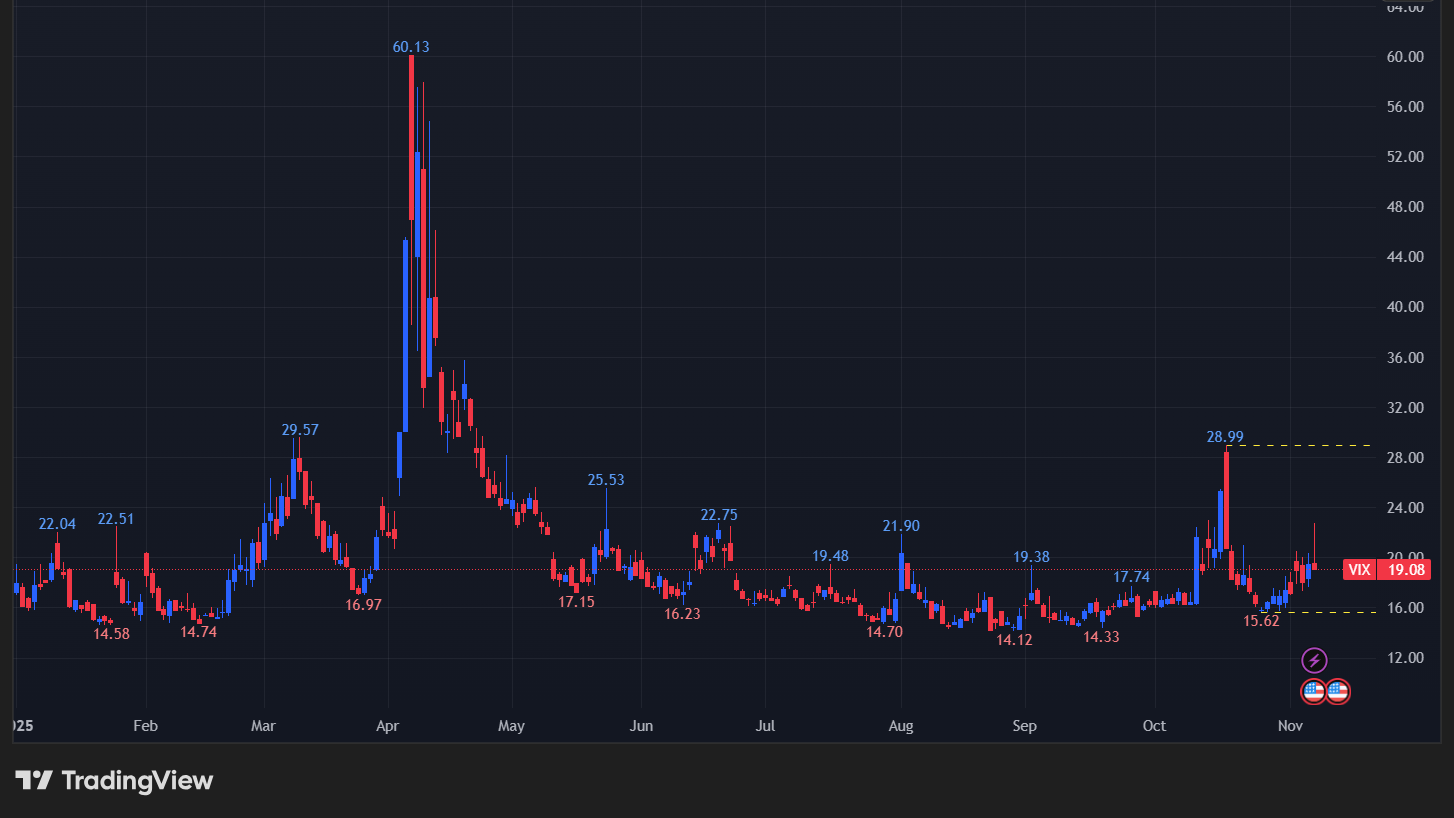Image resolution: width=1454 pixels, height=818 pixels.
Task: Click the 29.57 March peak label
Action: pos(300,430)
